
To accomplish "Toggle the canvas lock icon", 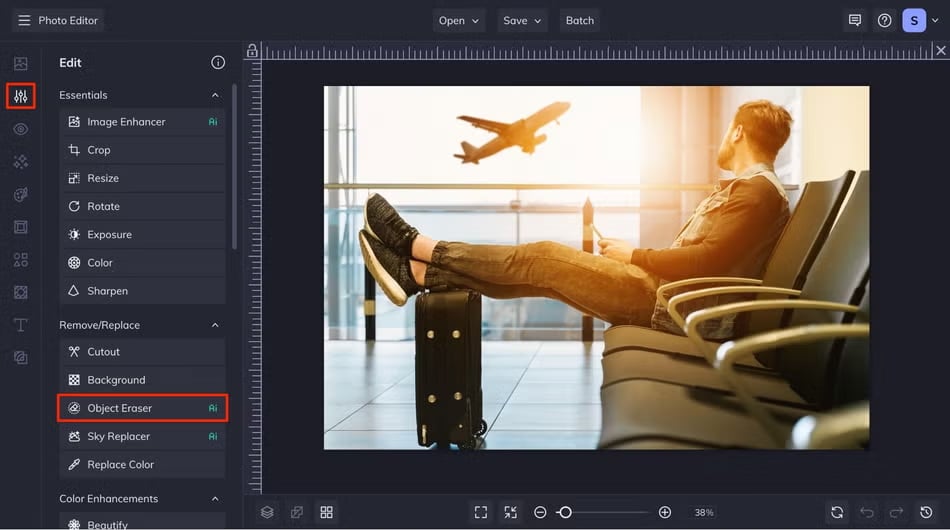I will click(x=252, y=51).
